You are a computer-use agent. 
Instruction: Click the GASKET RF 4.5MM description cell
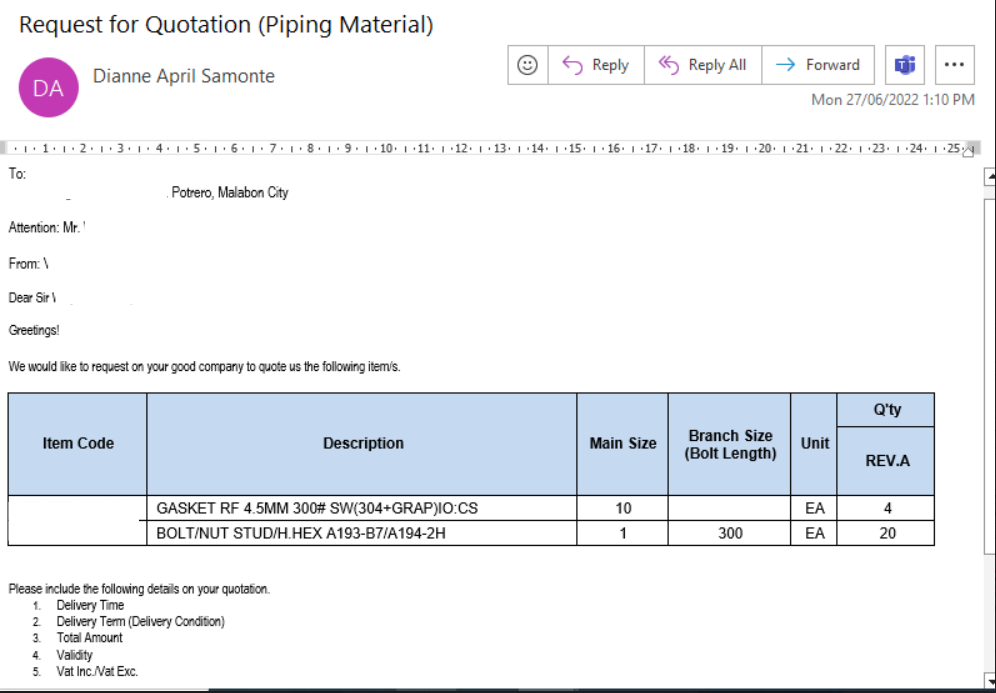(318, 508)
